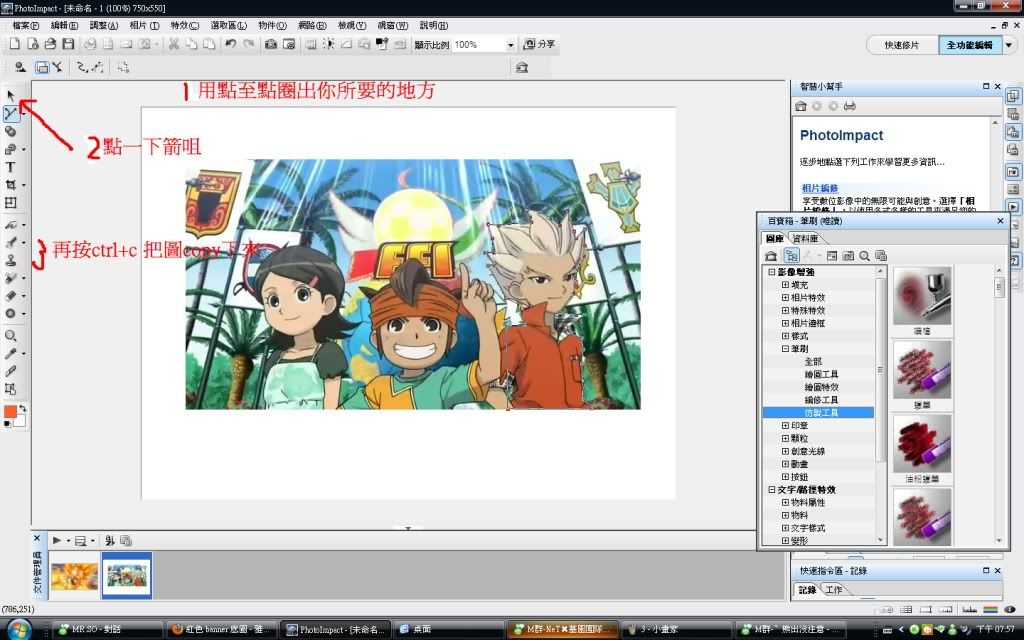The image size is (1024, 640).
Task: Select the Text tool
Action: click(x=11, y=167)
